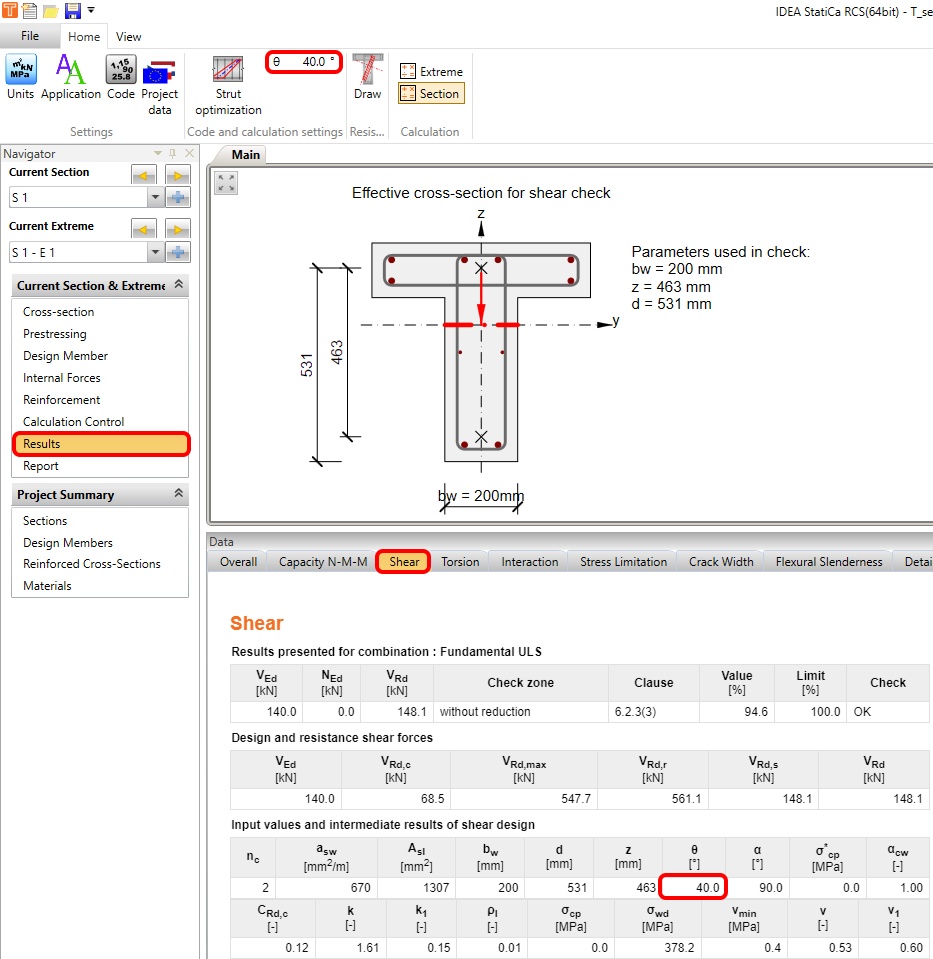Screen dimensions: 933x959
Task: Go to Reinforcement in the navigator
Action: click(62, 400)
